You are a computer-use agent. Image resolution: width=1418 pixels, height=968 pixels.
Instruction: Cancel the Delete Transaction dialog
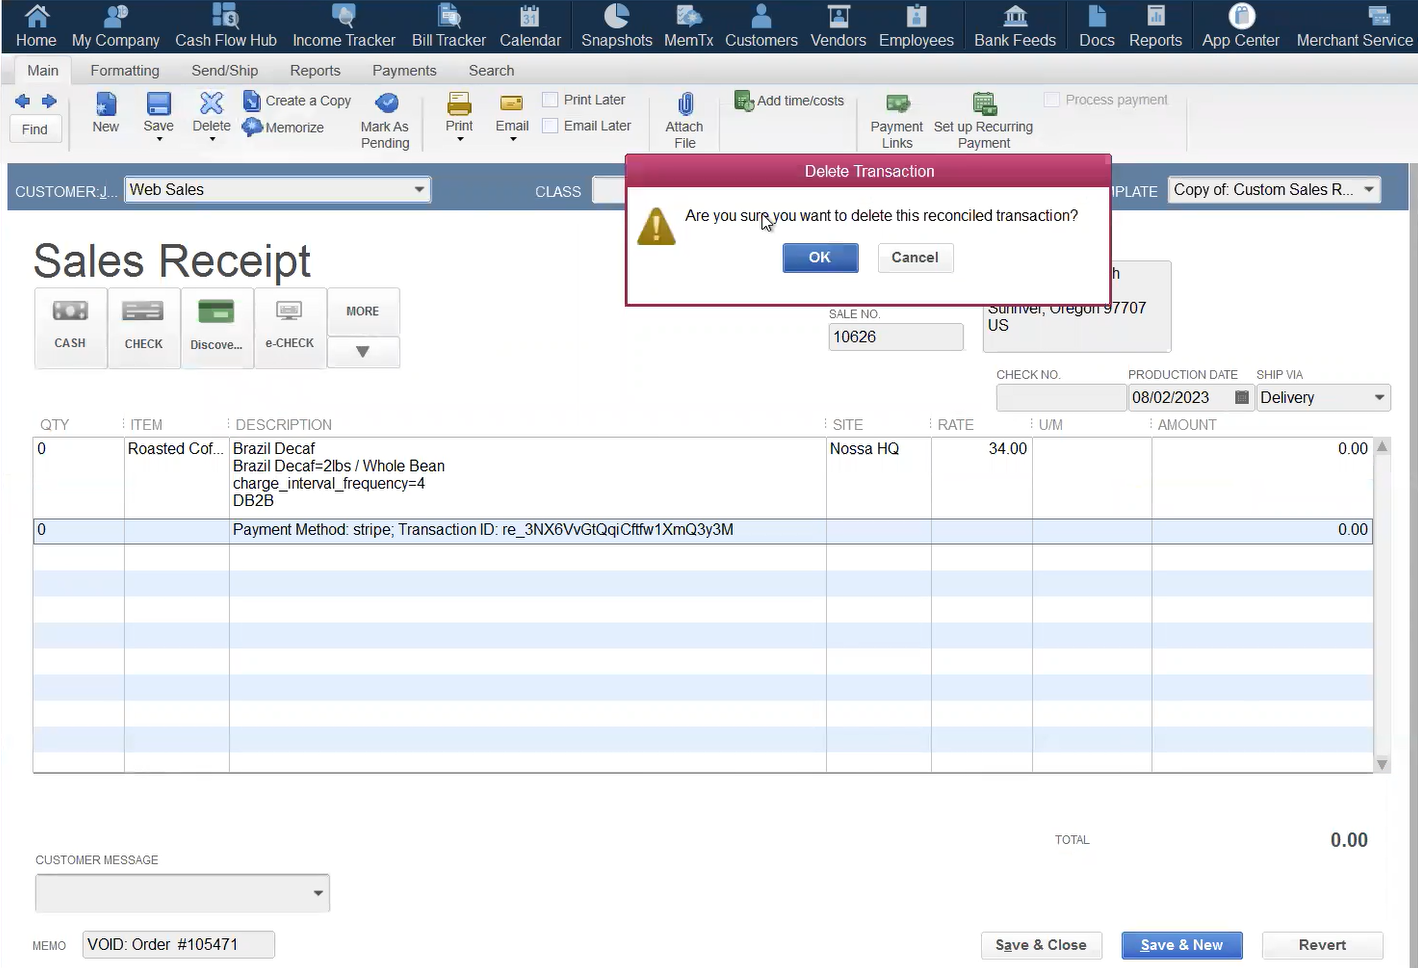point(915,258)
